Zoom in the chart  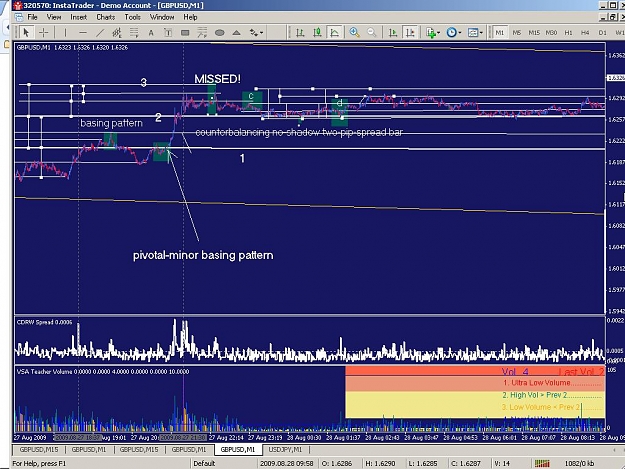pos(354,33)
